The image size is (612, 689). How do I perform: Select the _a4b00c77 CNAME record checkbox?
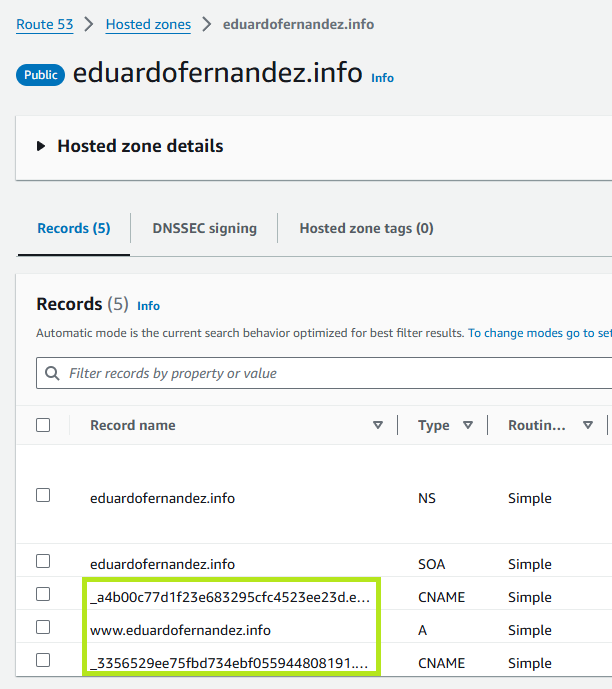[43, 594]
